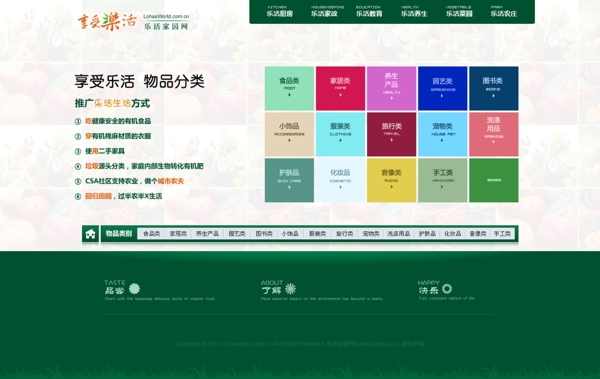The width and height of the screenshot is (600, 379).
Task: Click item ⑥ 回归田园 text
Action: click(x=119, y=196)
